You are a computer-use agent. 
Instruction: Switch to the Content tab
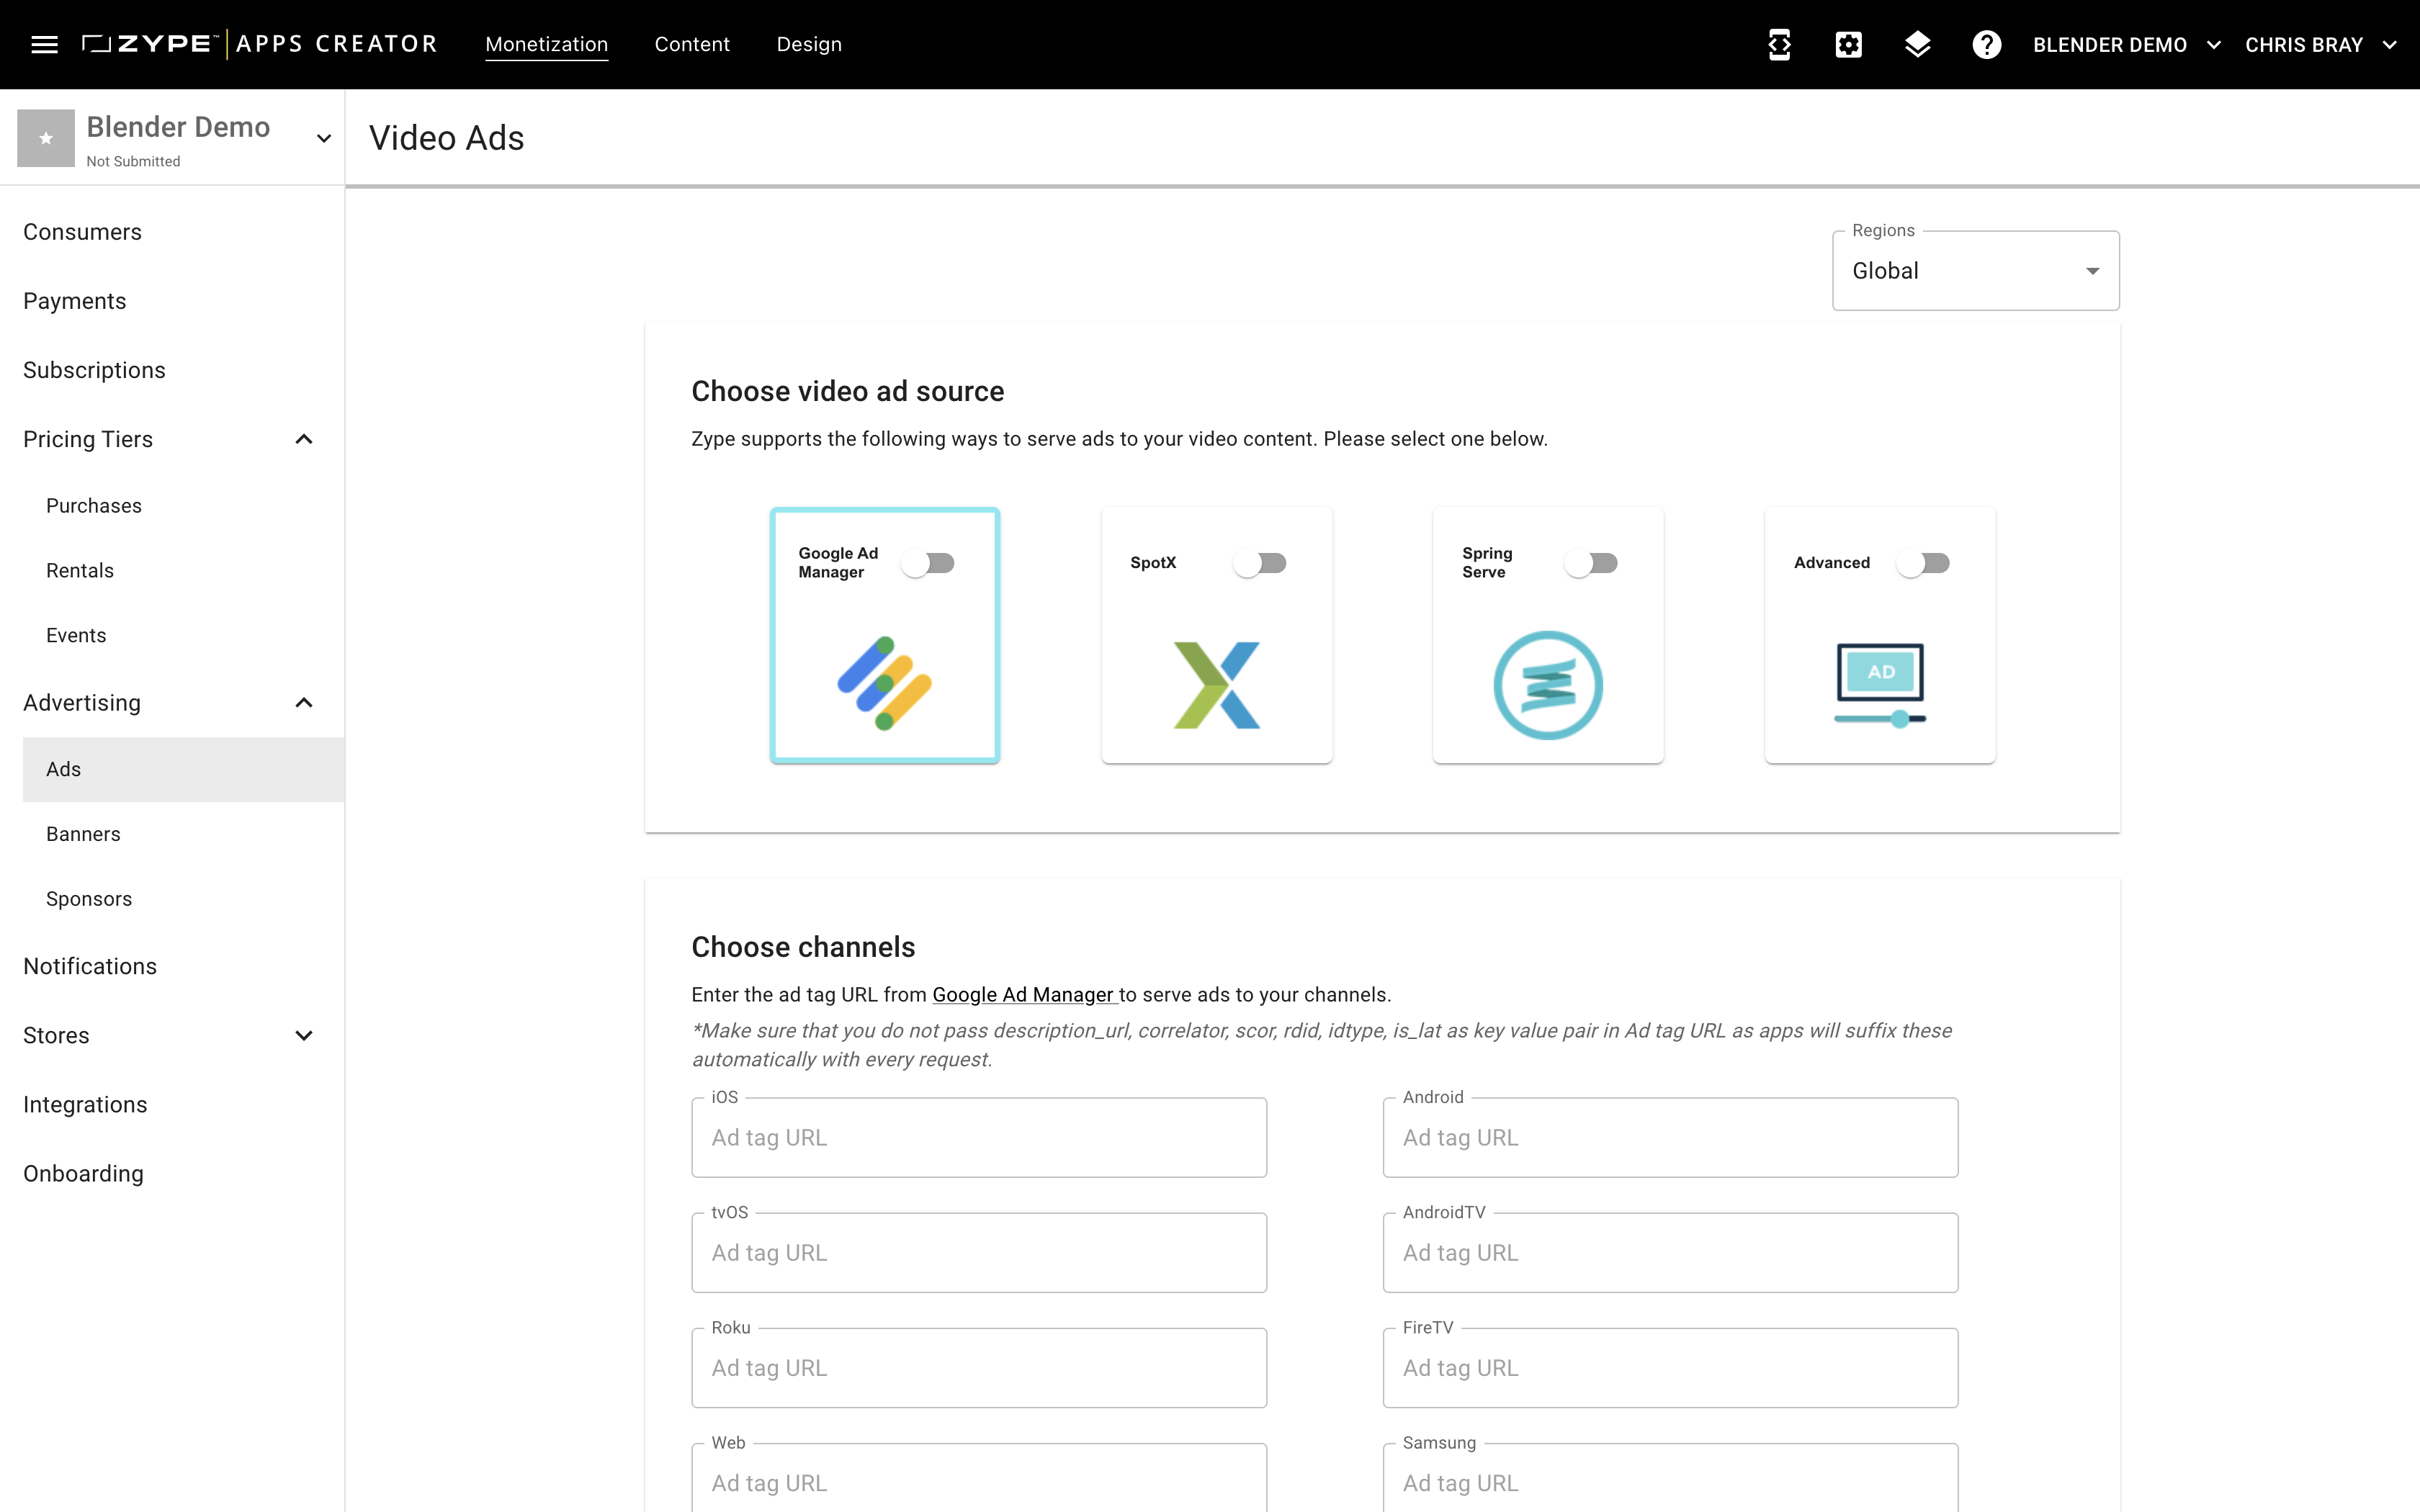tap(692, 44)
